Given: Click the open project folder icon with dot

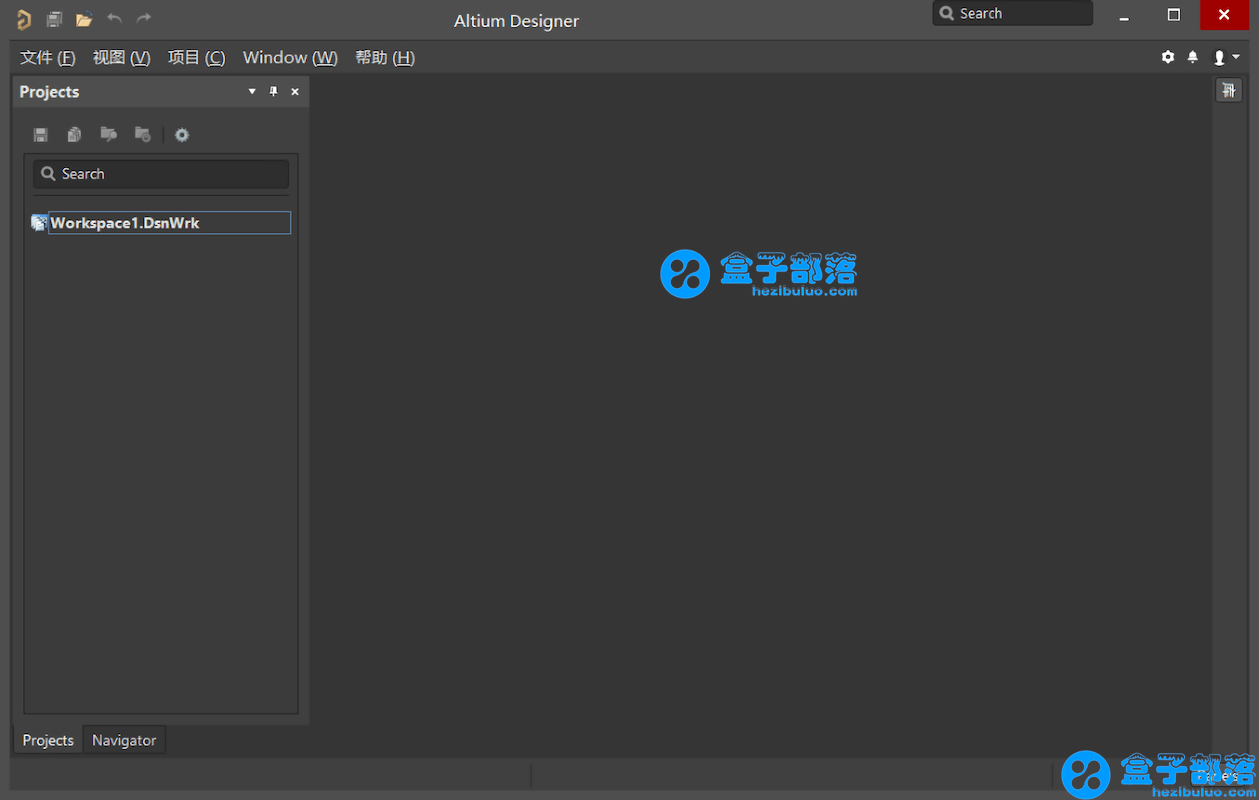Looking at the screenshot, I should click(x=108, y=134).
